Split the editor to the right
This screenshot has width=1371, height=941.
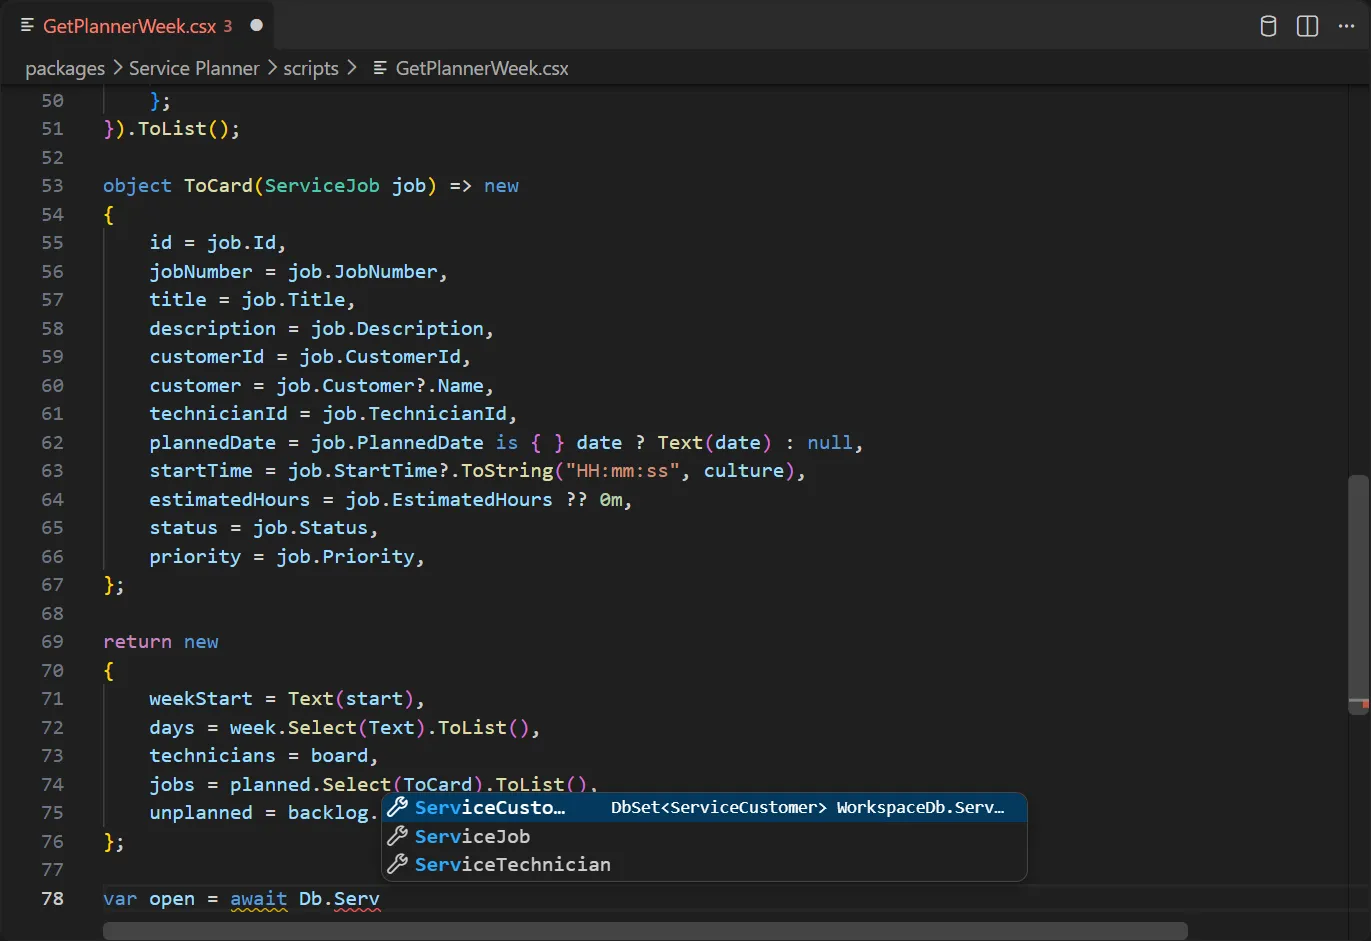[x=1307, y=26]
